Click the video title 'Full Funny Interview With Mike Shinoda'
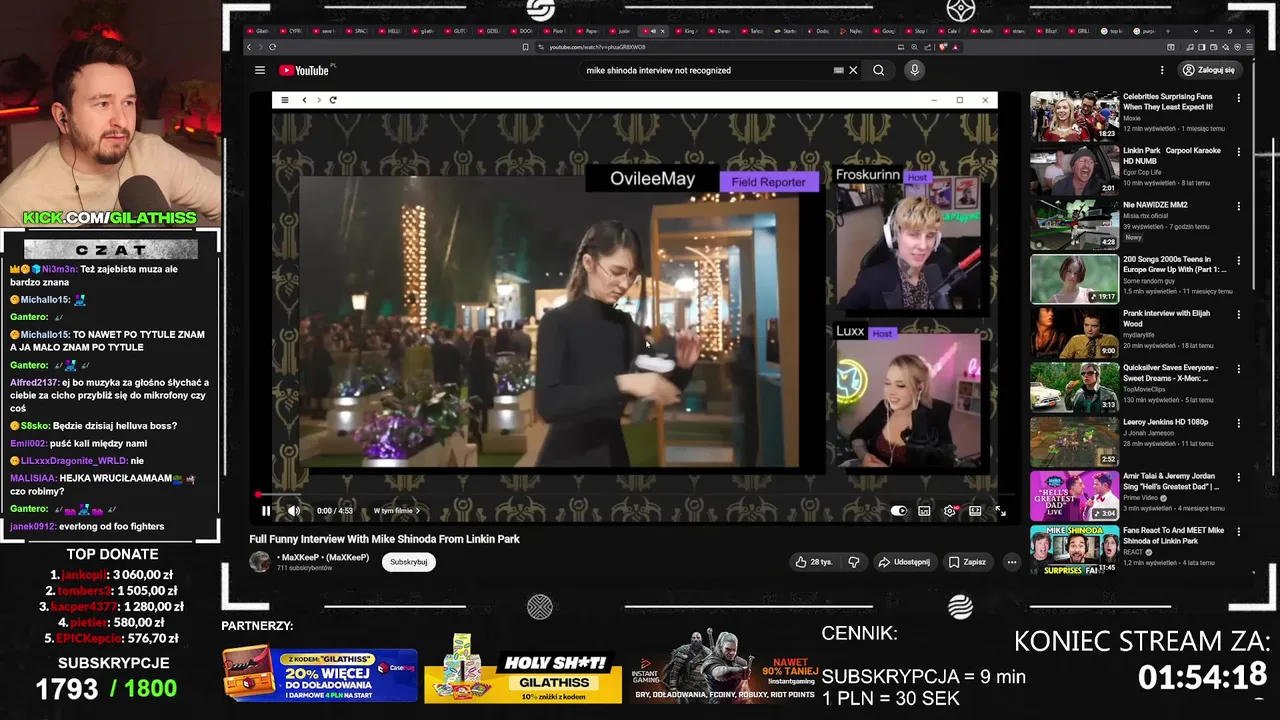The width and height of the screenshot is (1280, 720). pos(384,539)
